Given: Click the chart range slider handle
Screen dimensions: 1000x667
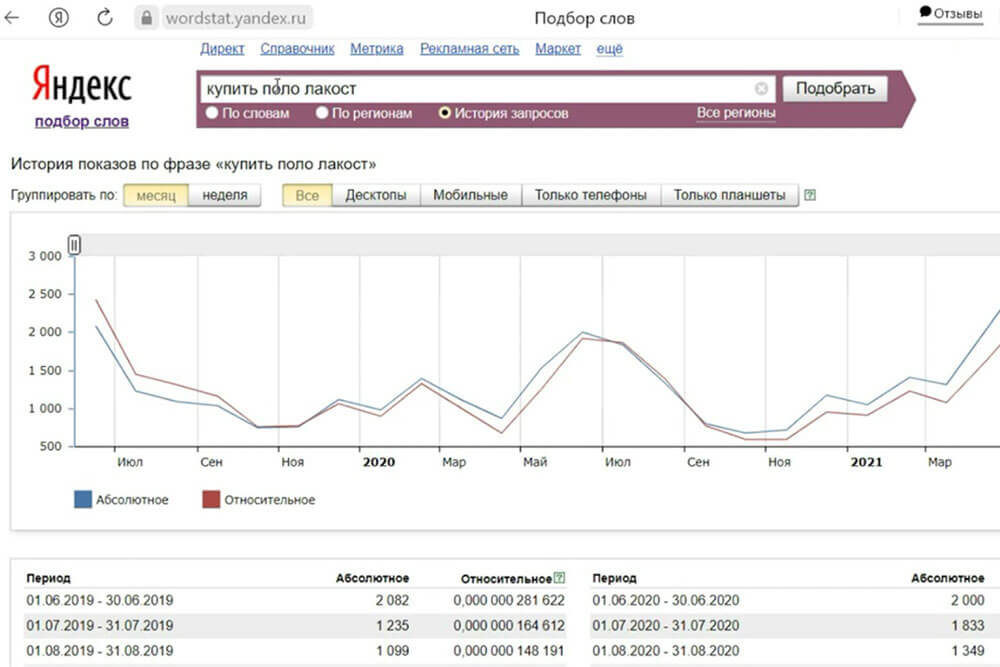Looking at the screenshot, I should [74, 245].
